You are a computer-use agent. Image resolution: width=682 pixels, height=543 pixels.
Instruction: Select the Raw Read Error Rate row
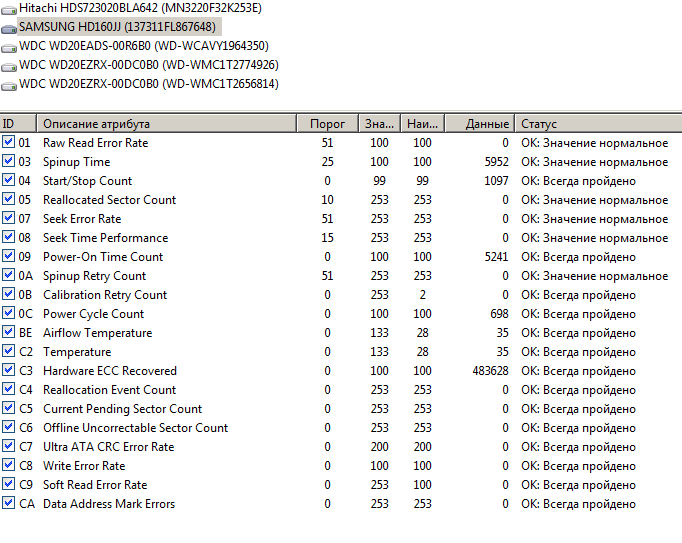pyautogui.click(x=341, y=143)
